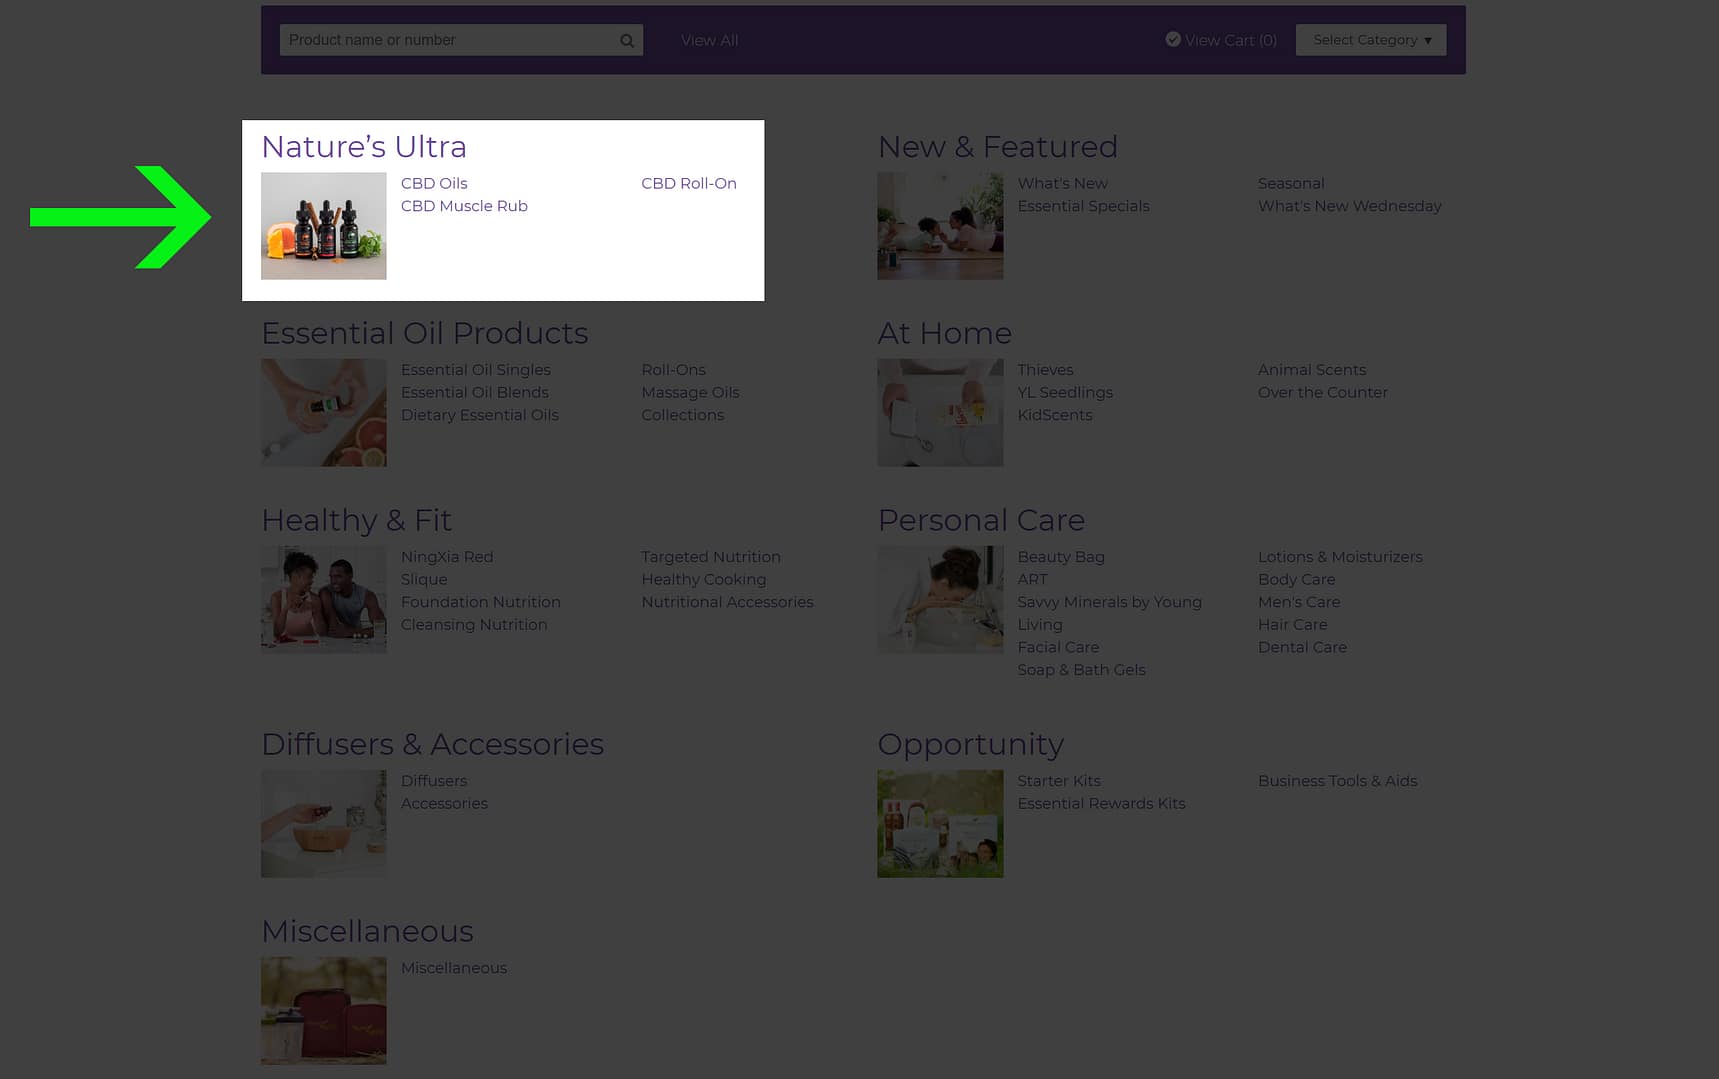The image size is (1719, 1079).
Task: Open the View All link
Action: (x=709, y=41)
